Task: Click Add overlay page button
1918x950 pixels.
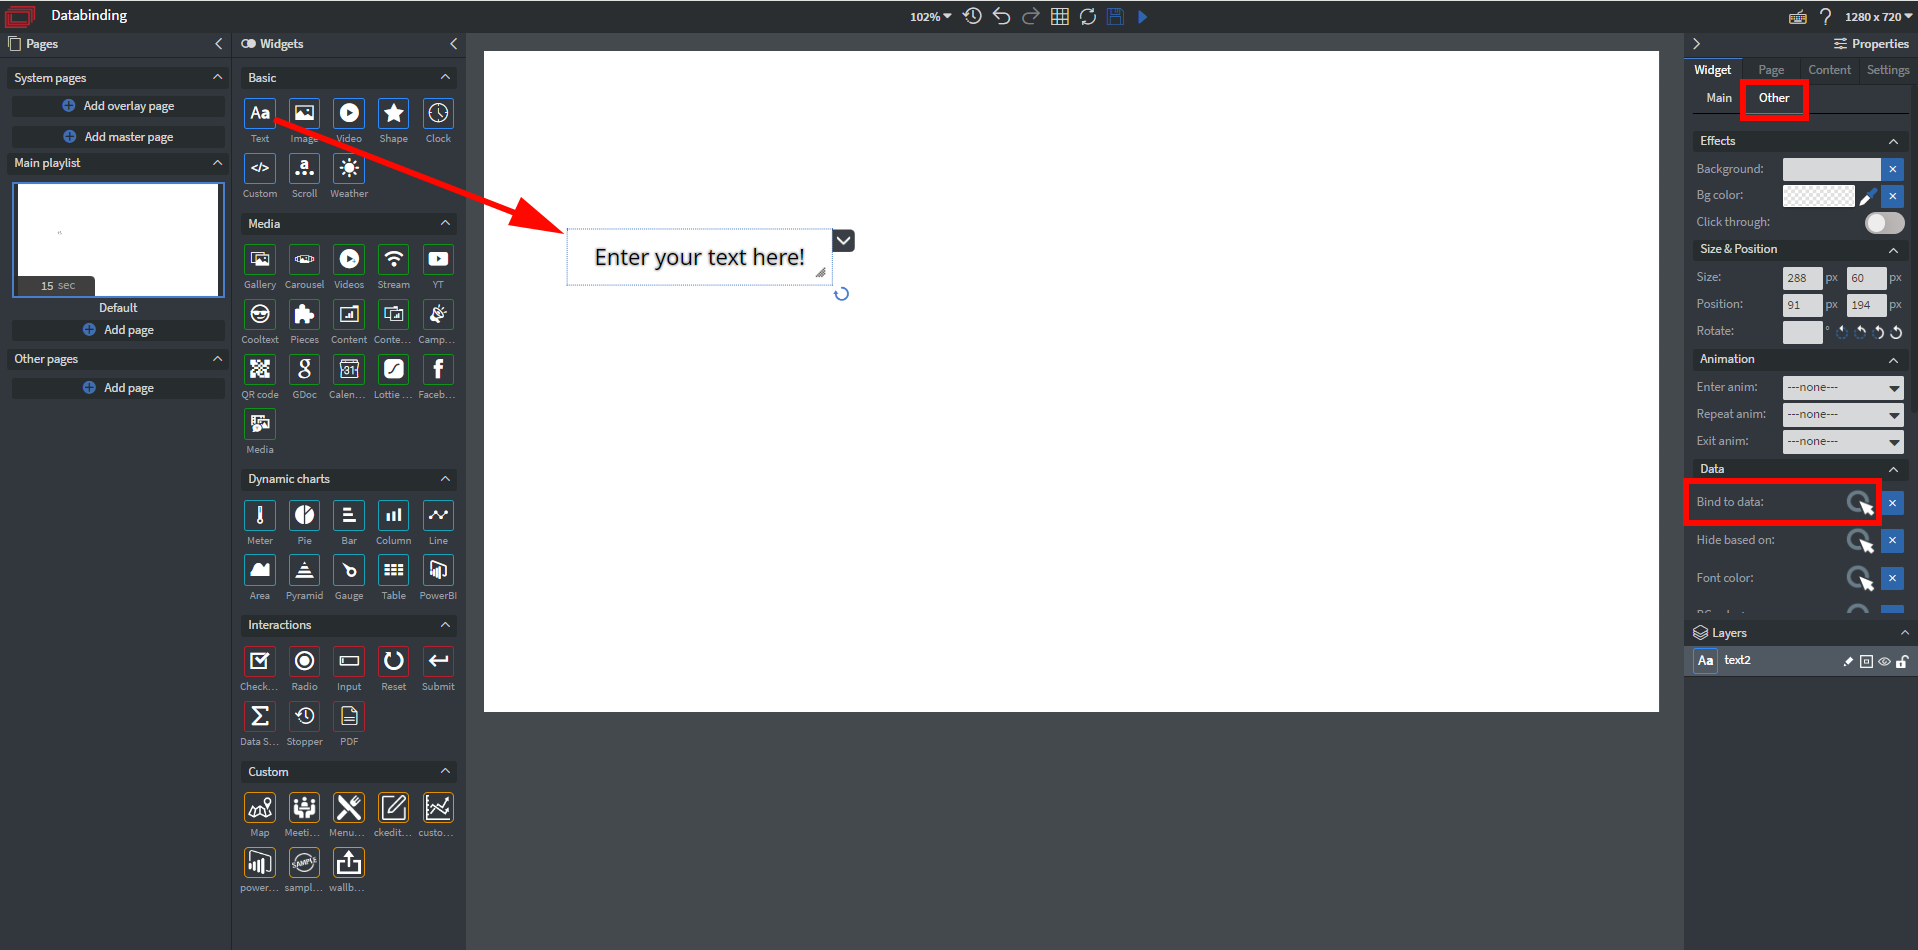Action: [118, 106]
